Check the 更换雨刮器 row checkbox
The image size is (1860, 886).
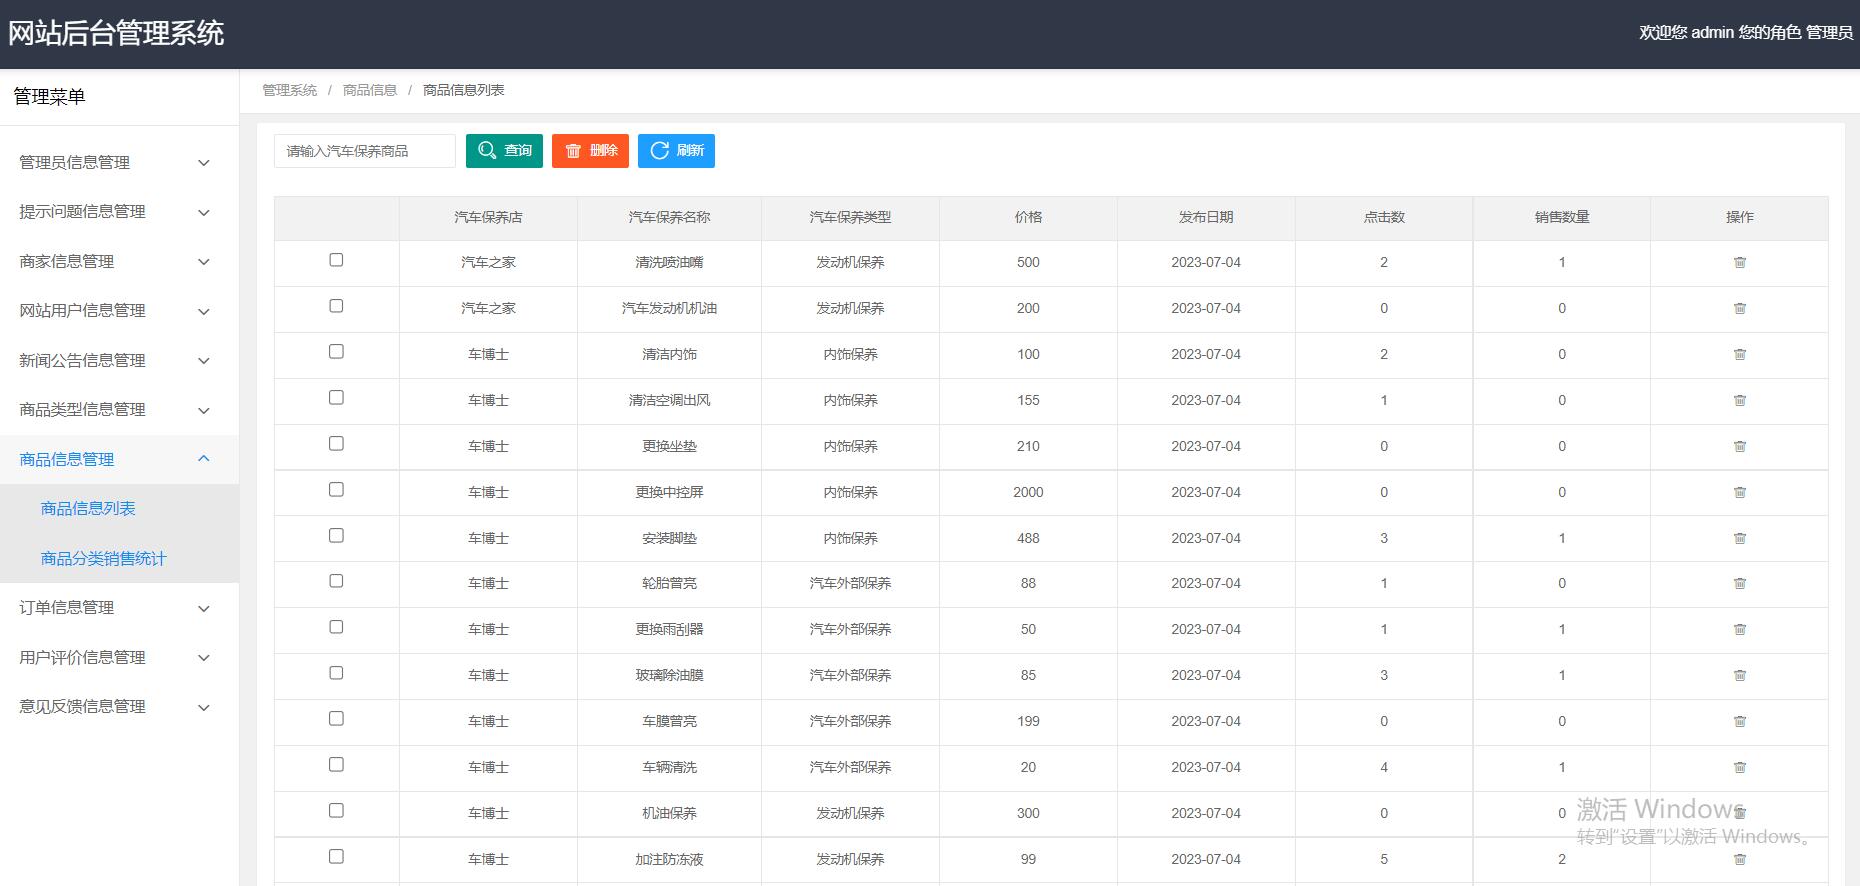(x=336, y=627)
